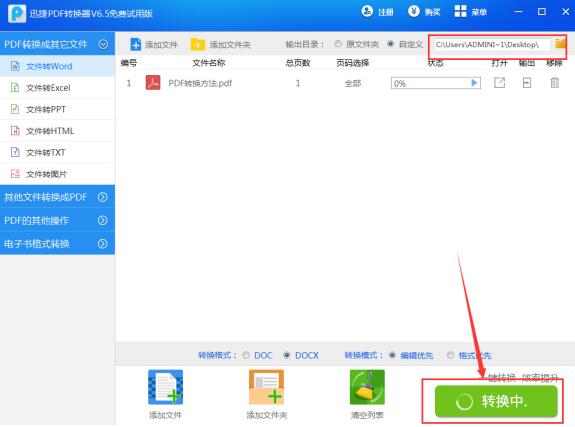Click the large 添加文件 icon at bottom

pos(165,387)
